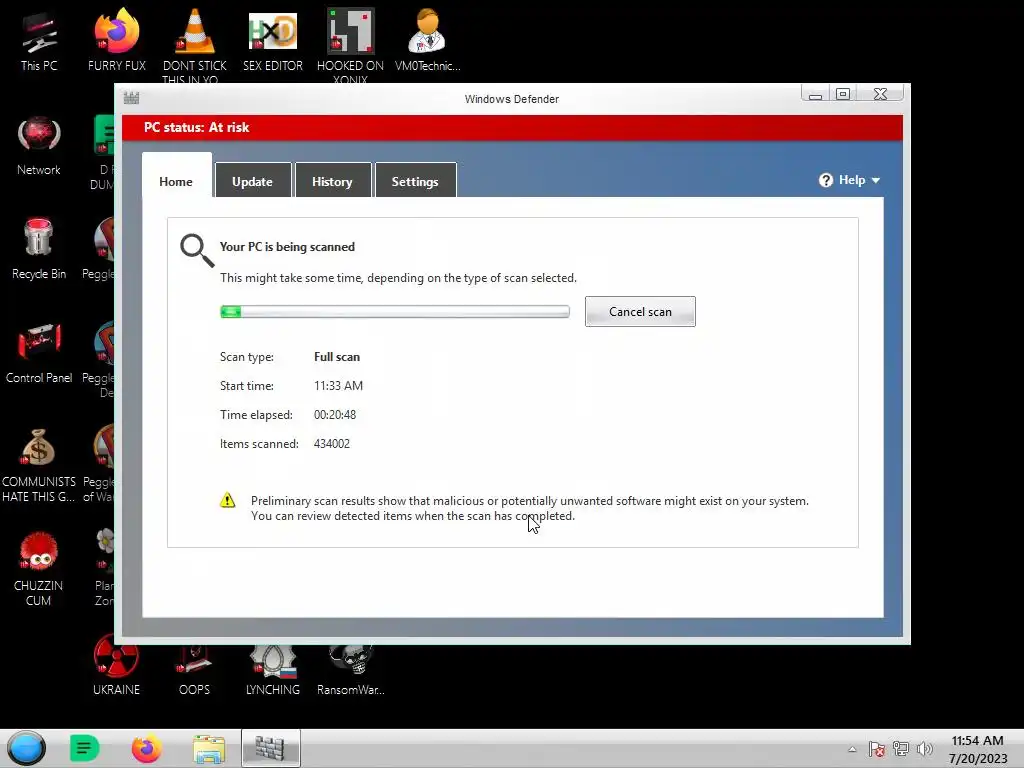Click the 7/20/2023 date in taskbar
This screenshot has width=1024, height=768.
978,758
